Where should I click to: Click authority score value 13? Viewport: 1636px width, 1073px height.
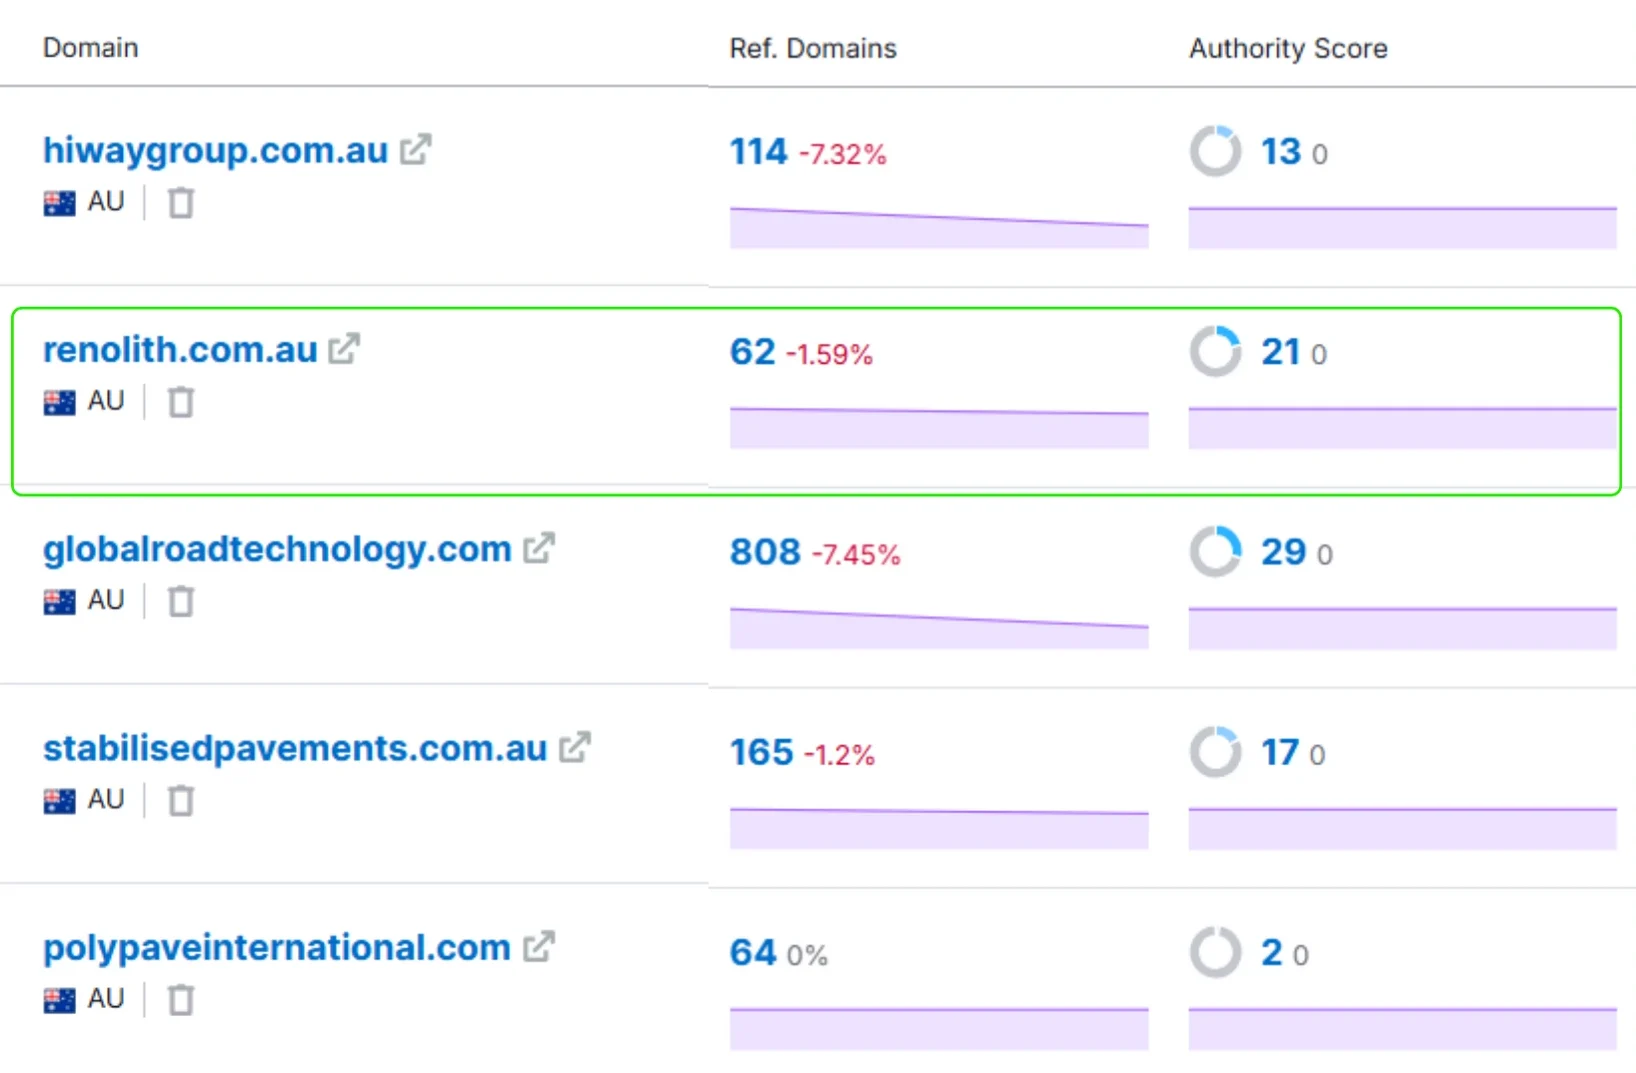click(x=1280, y=152)
